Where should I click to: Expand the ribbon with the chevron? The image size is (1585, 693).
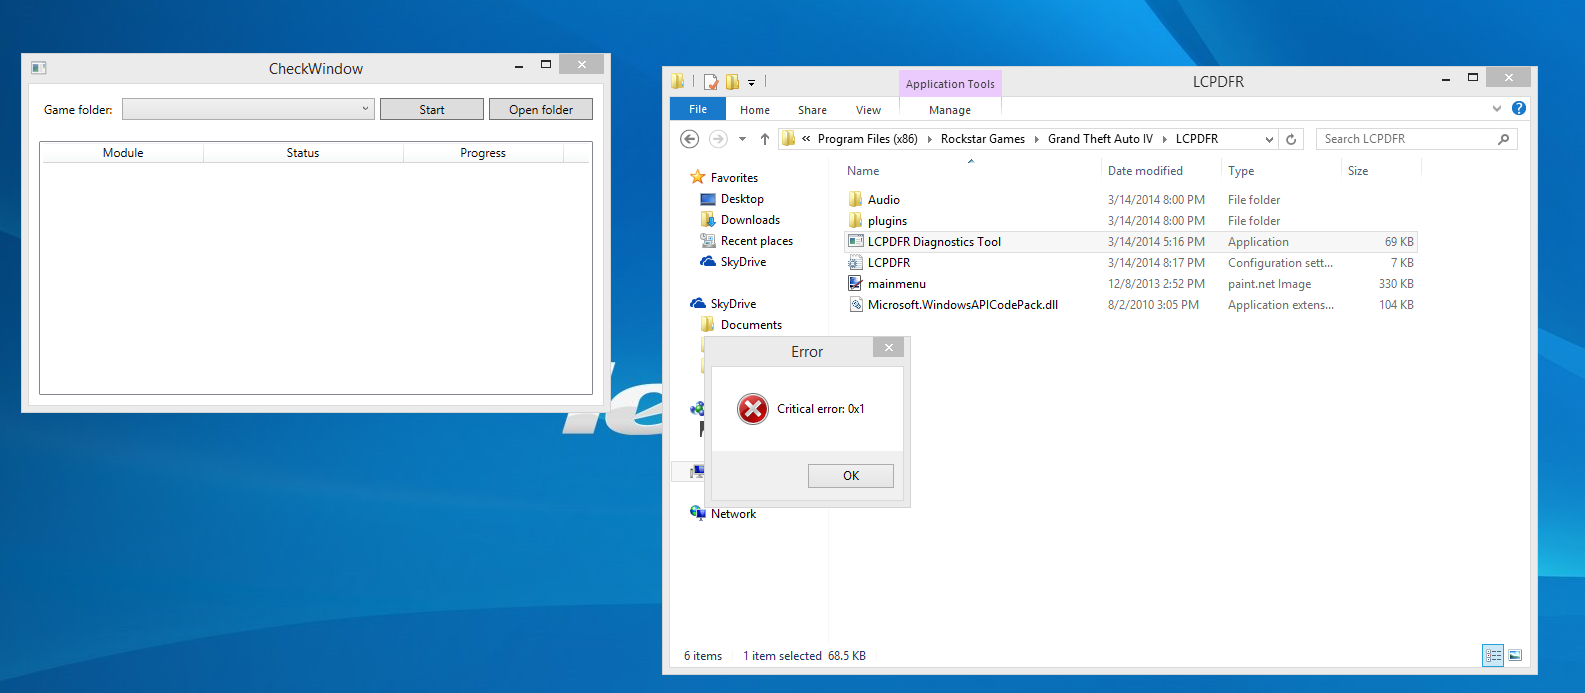(1497, 108)
